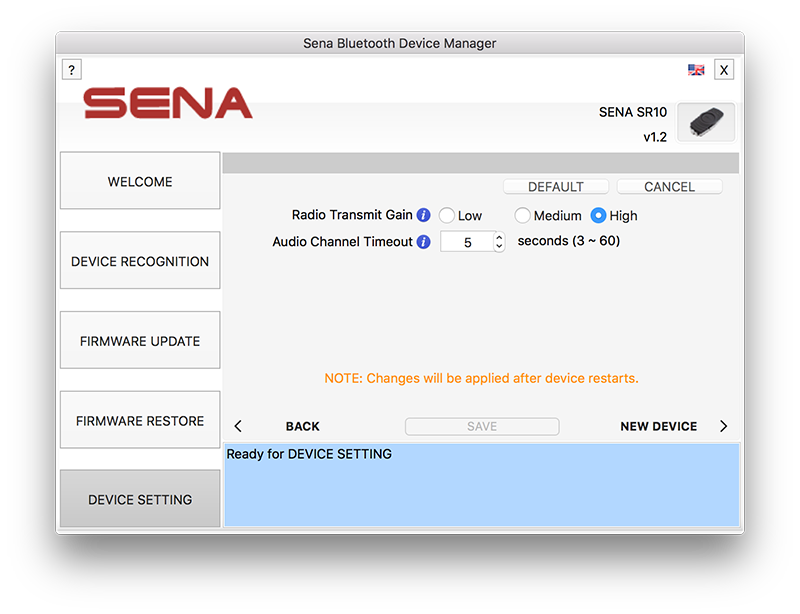Click the CANCEL button
This screenshot has width=800, height=614.
pyautogui.click(x=669, y=186)
